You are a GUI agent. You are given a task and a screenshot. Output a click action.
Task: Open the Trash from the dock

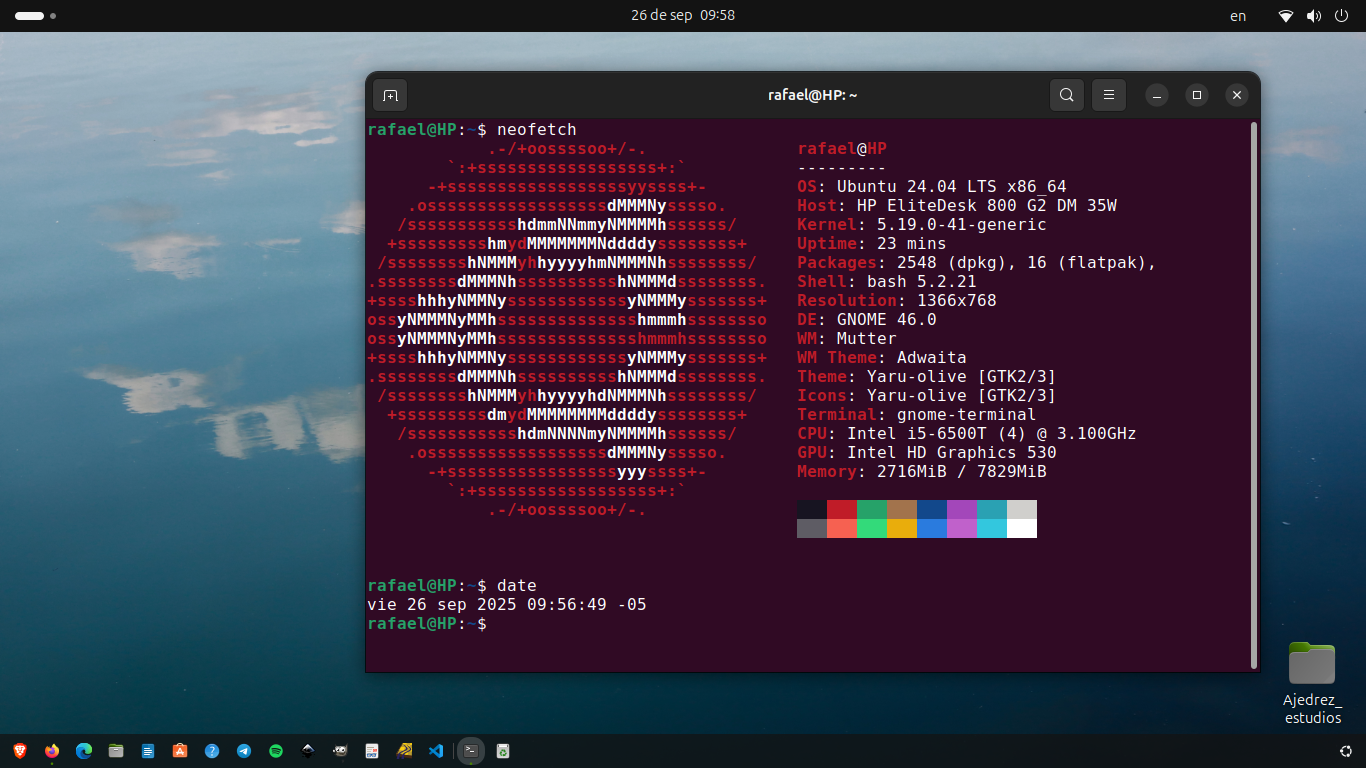503,750
